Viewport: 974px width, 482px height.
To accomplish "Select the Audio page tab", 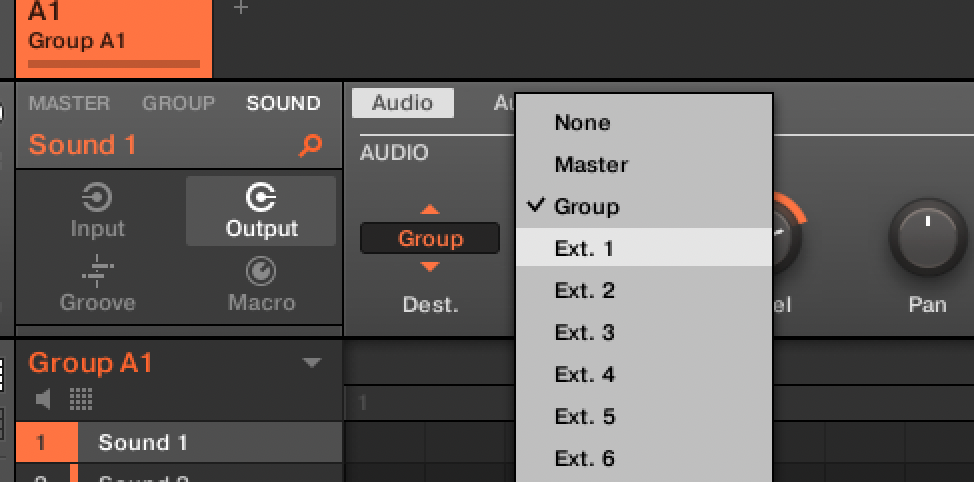I will [402, 103].
